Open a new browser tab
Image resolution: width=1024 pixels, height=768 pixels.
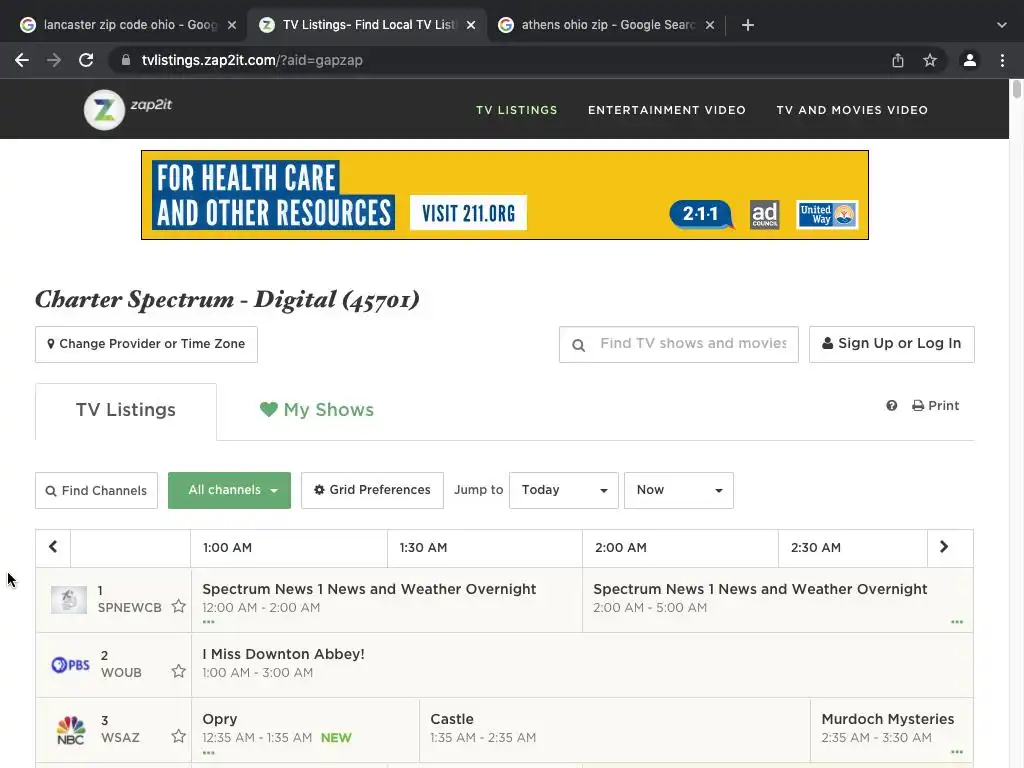748,25
